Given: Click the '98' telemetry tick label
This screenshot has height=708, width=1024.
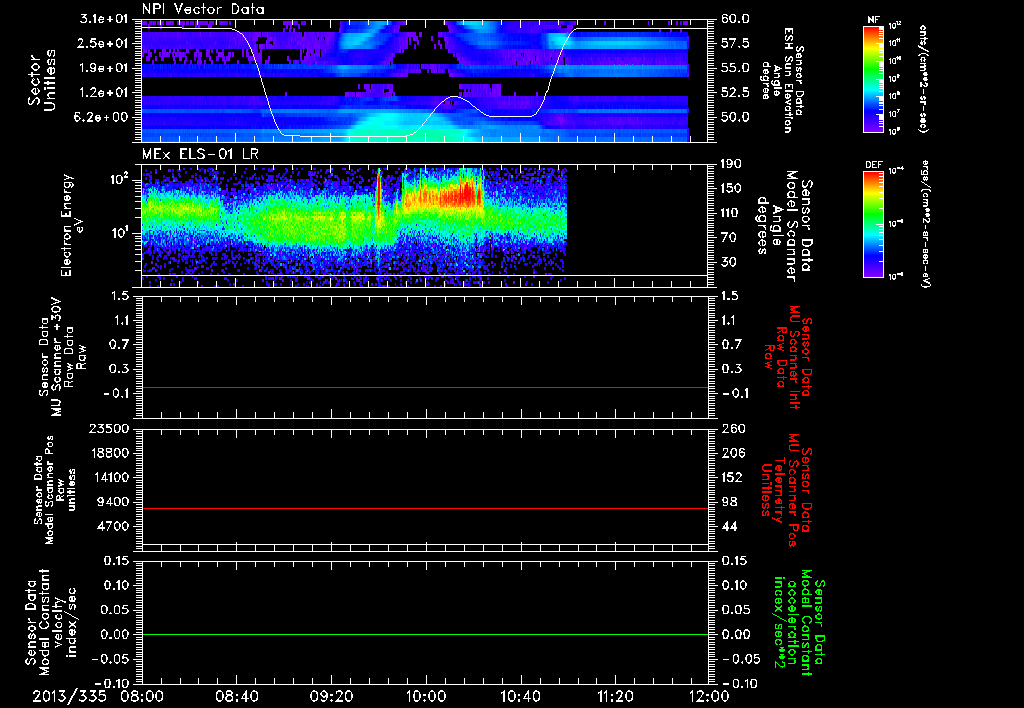Looking at the screenshot, I should (x=729, y=502).
